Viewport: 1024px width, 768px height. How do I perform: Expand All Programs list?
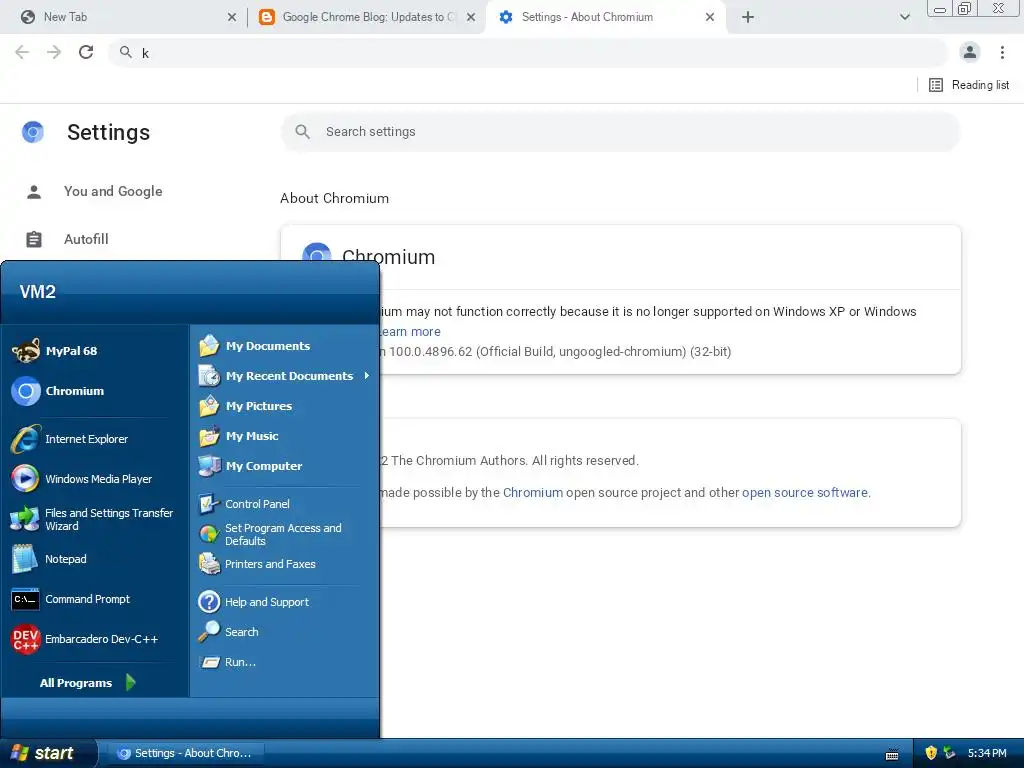tap(88, 682)
